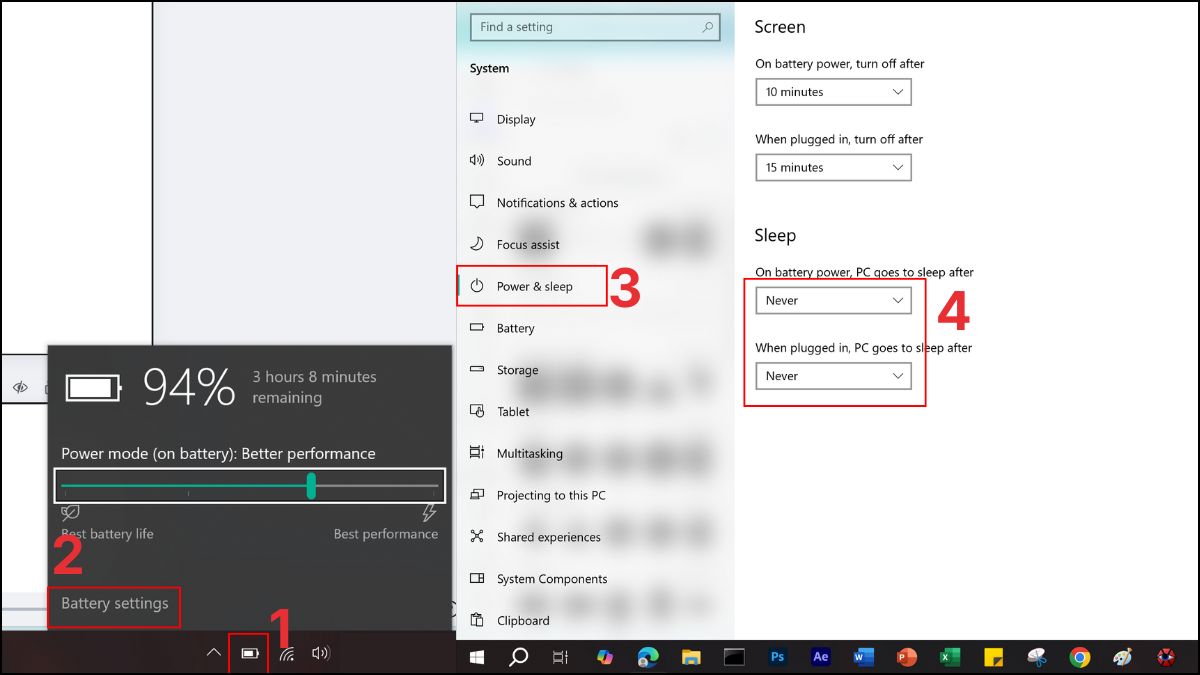The height and width of the screenshot is (675, 1200).
Task: Click the 'Best performance' label
Action: (386, 534)
